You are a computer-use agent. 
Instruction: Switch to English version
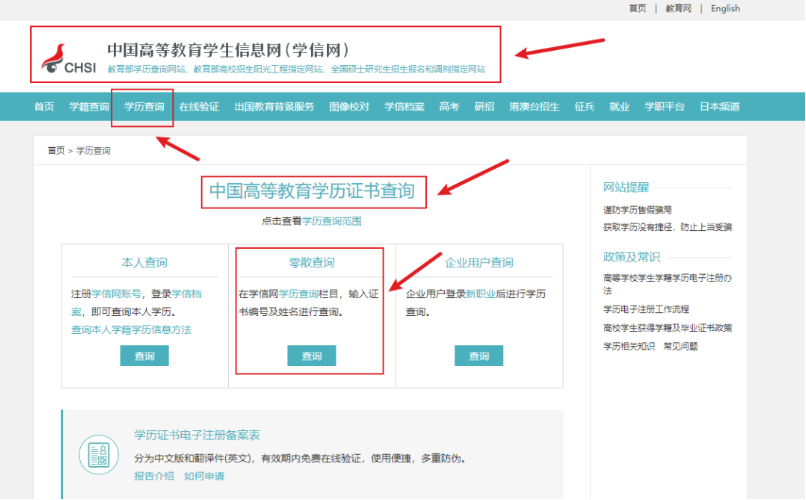click(x=725, y=8)
